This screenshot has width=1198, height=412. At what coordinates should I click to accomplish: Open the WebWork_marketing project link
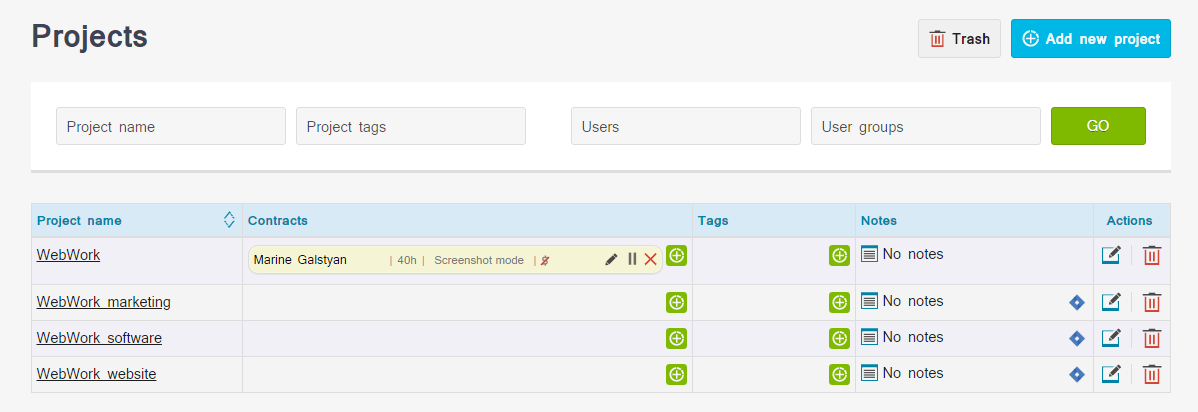[103, 303]
